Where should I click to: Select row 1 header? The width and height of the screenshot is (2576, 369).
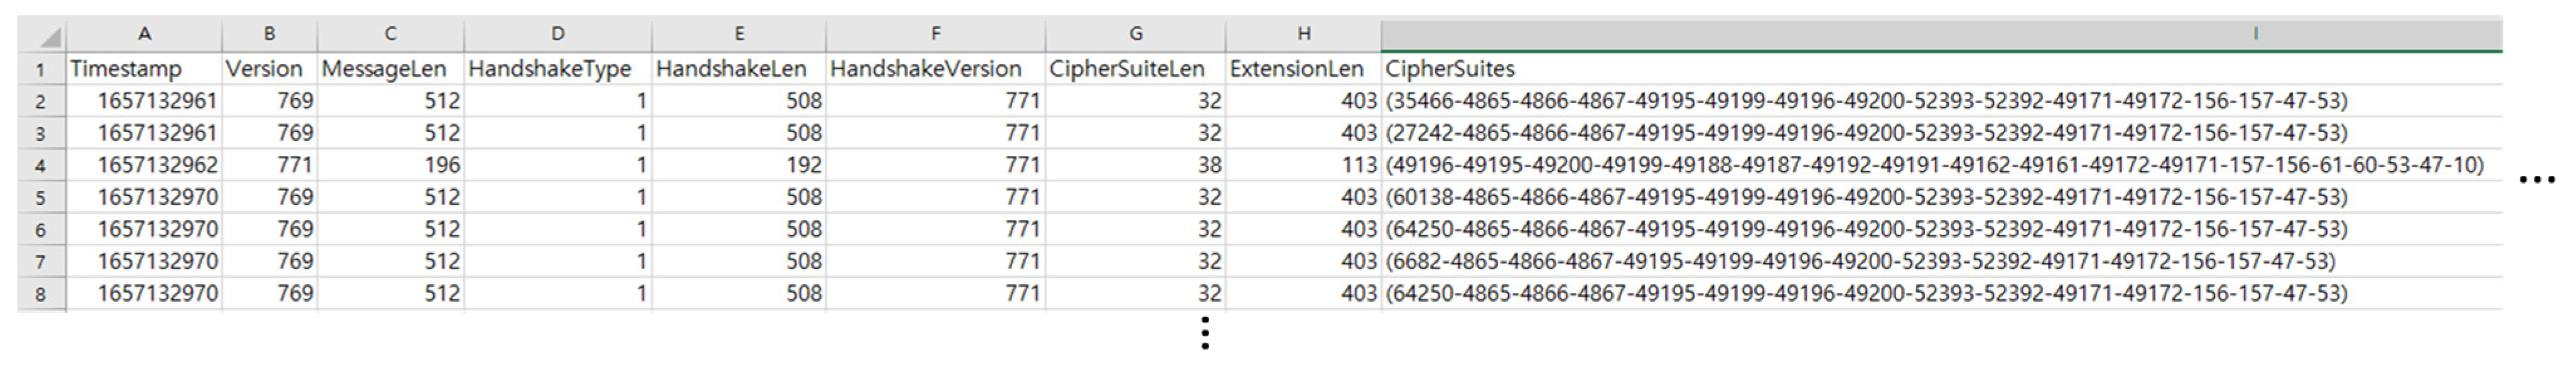(x=41, y=69)
